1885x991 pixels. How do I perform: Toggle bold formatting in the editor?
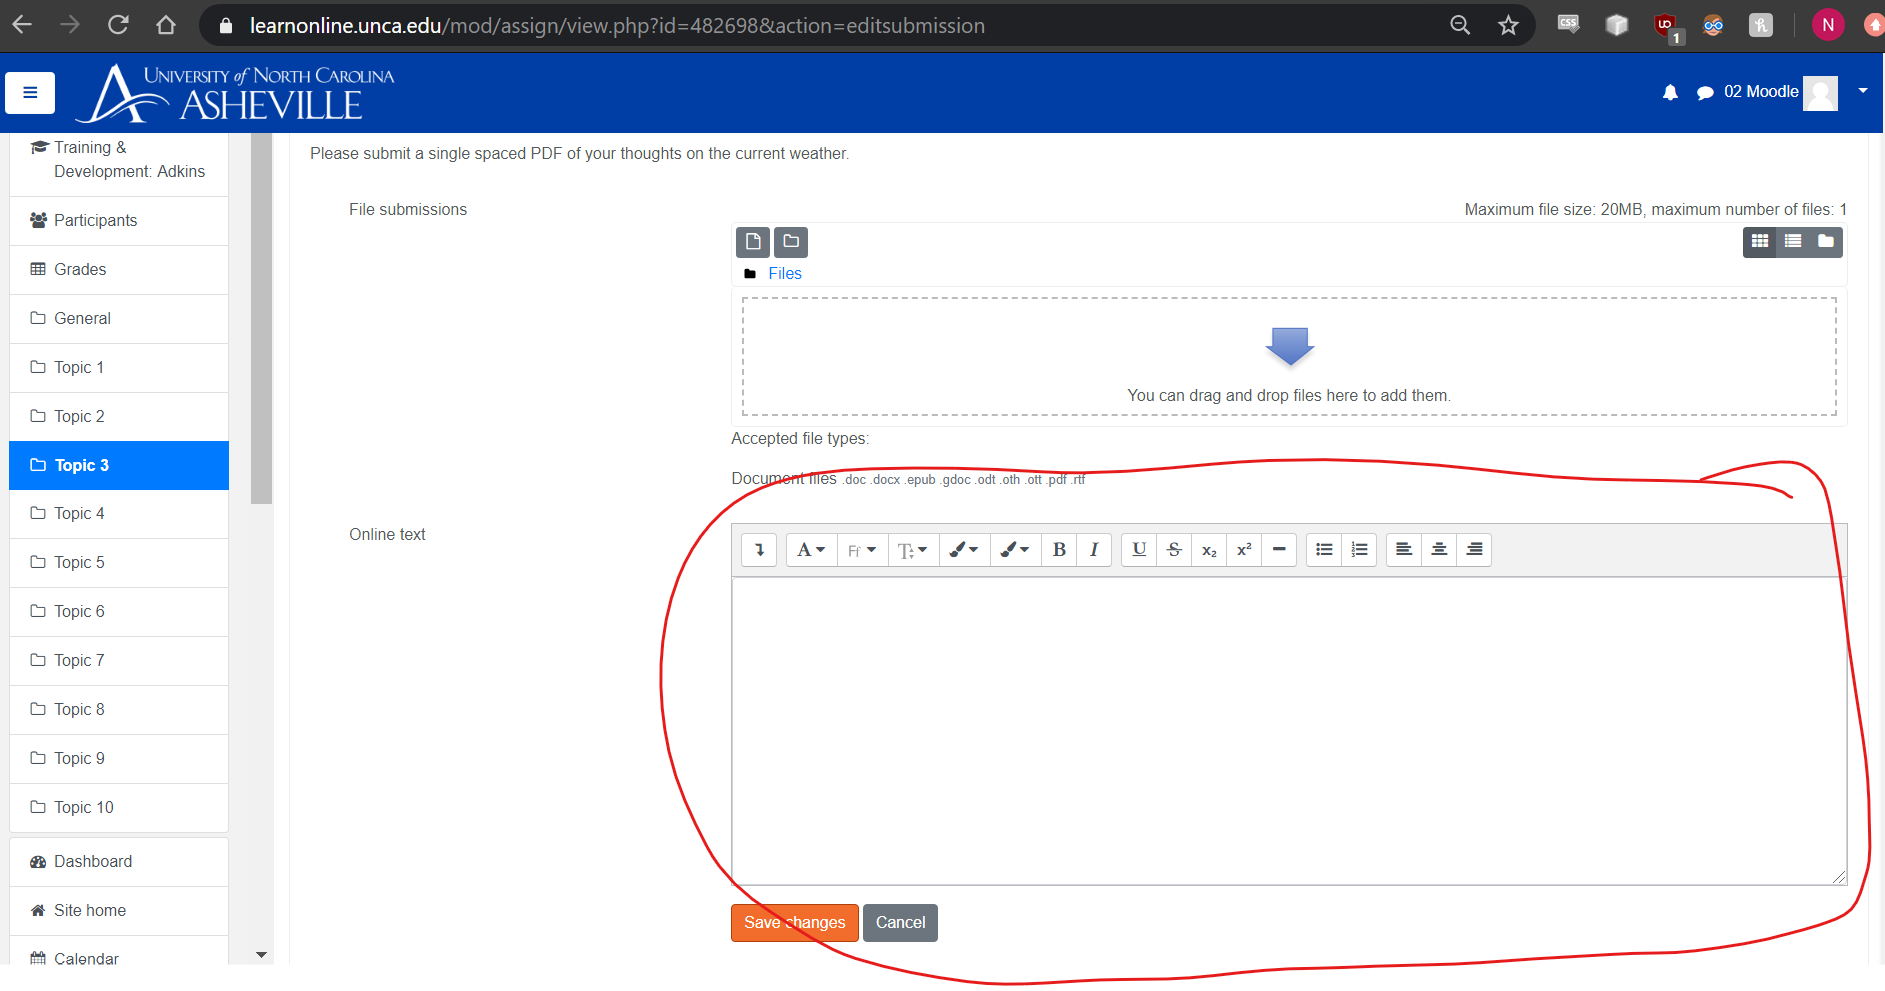1059,549
